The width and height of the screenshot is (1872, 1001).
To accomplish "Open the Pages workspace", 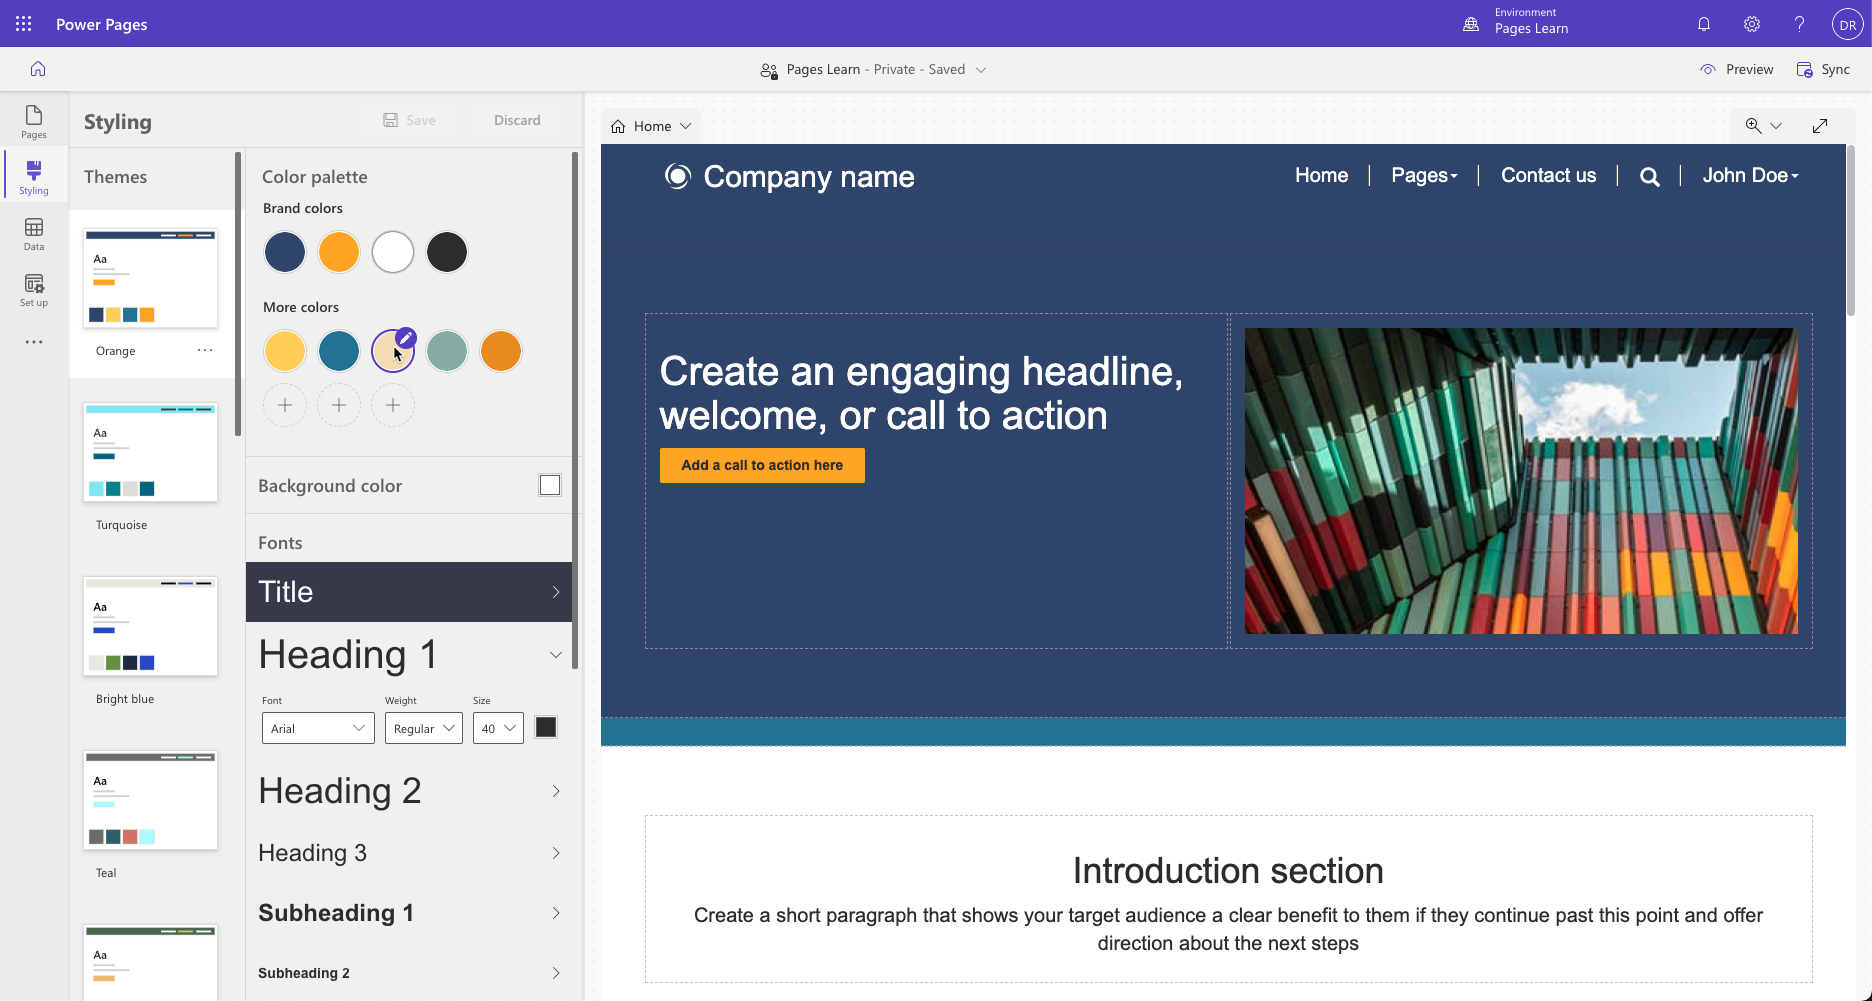I will pyautogui.click(x=34, y=122).
